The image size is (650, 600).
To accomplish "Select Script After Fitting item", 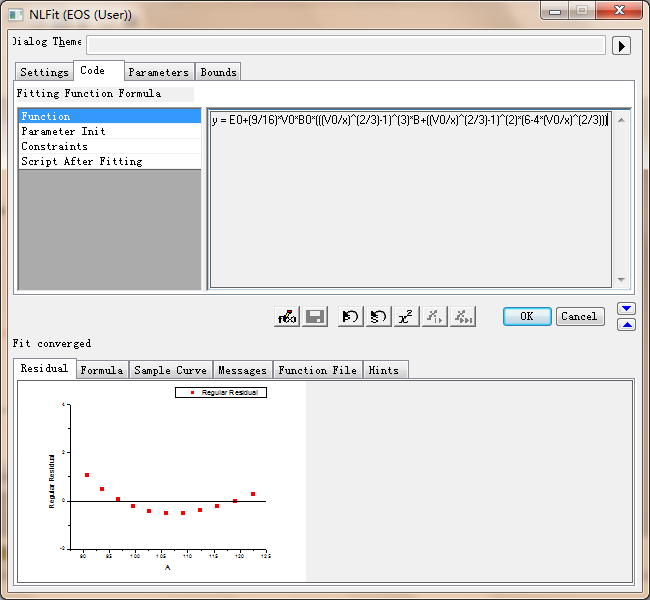I will click(x=110, y=161).
